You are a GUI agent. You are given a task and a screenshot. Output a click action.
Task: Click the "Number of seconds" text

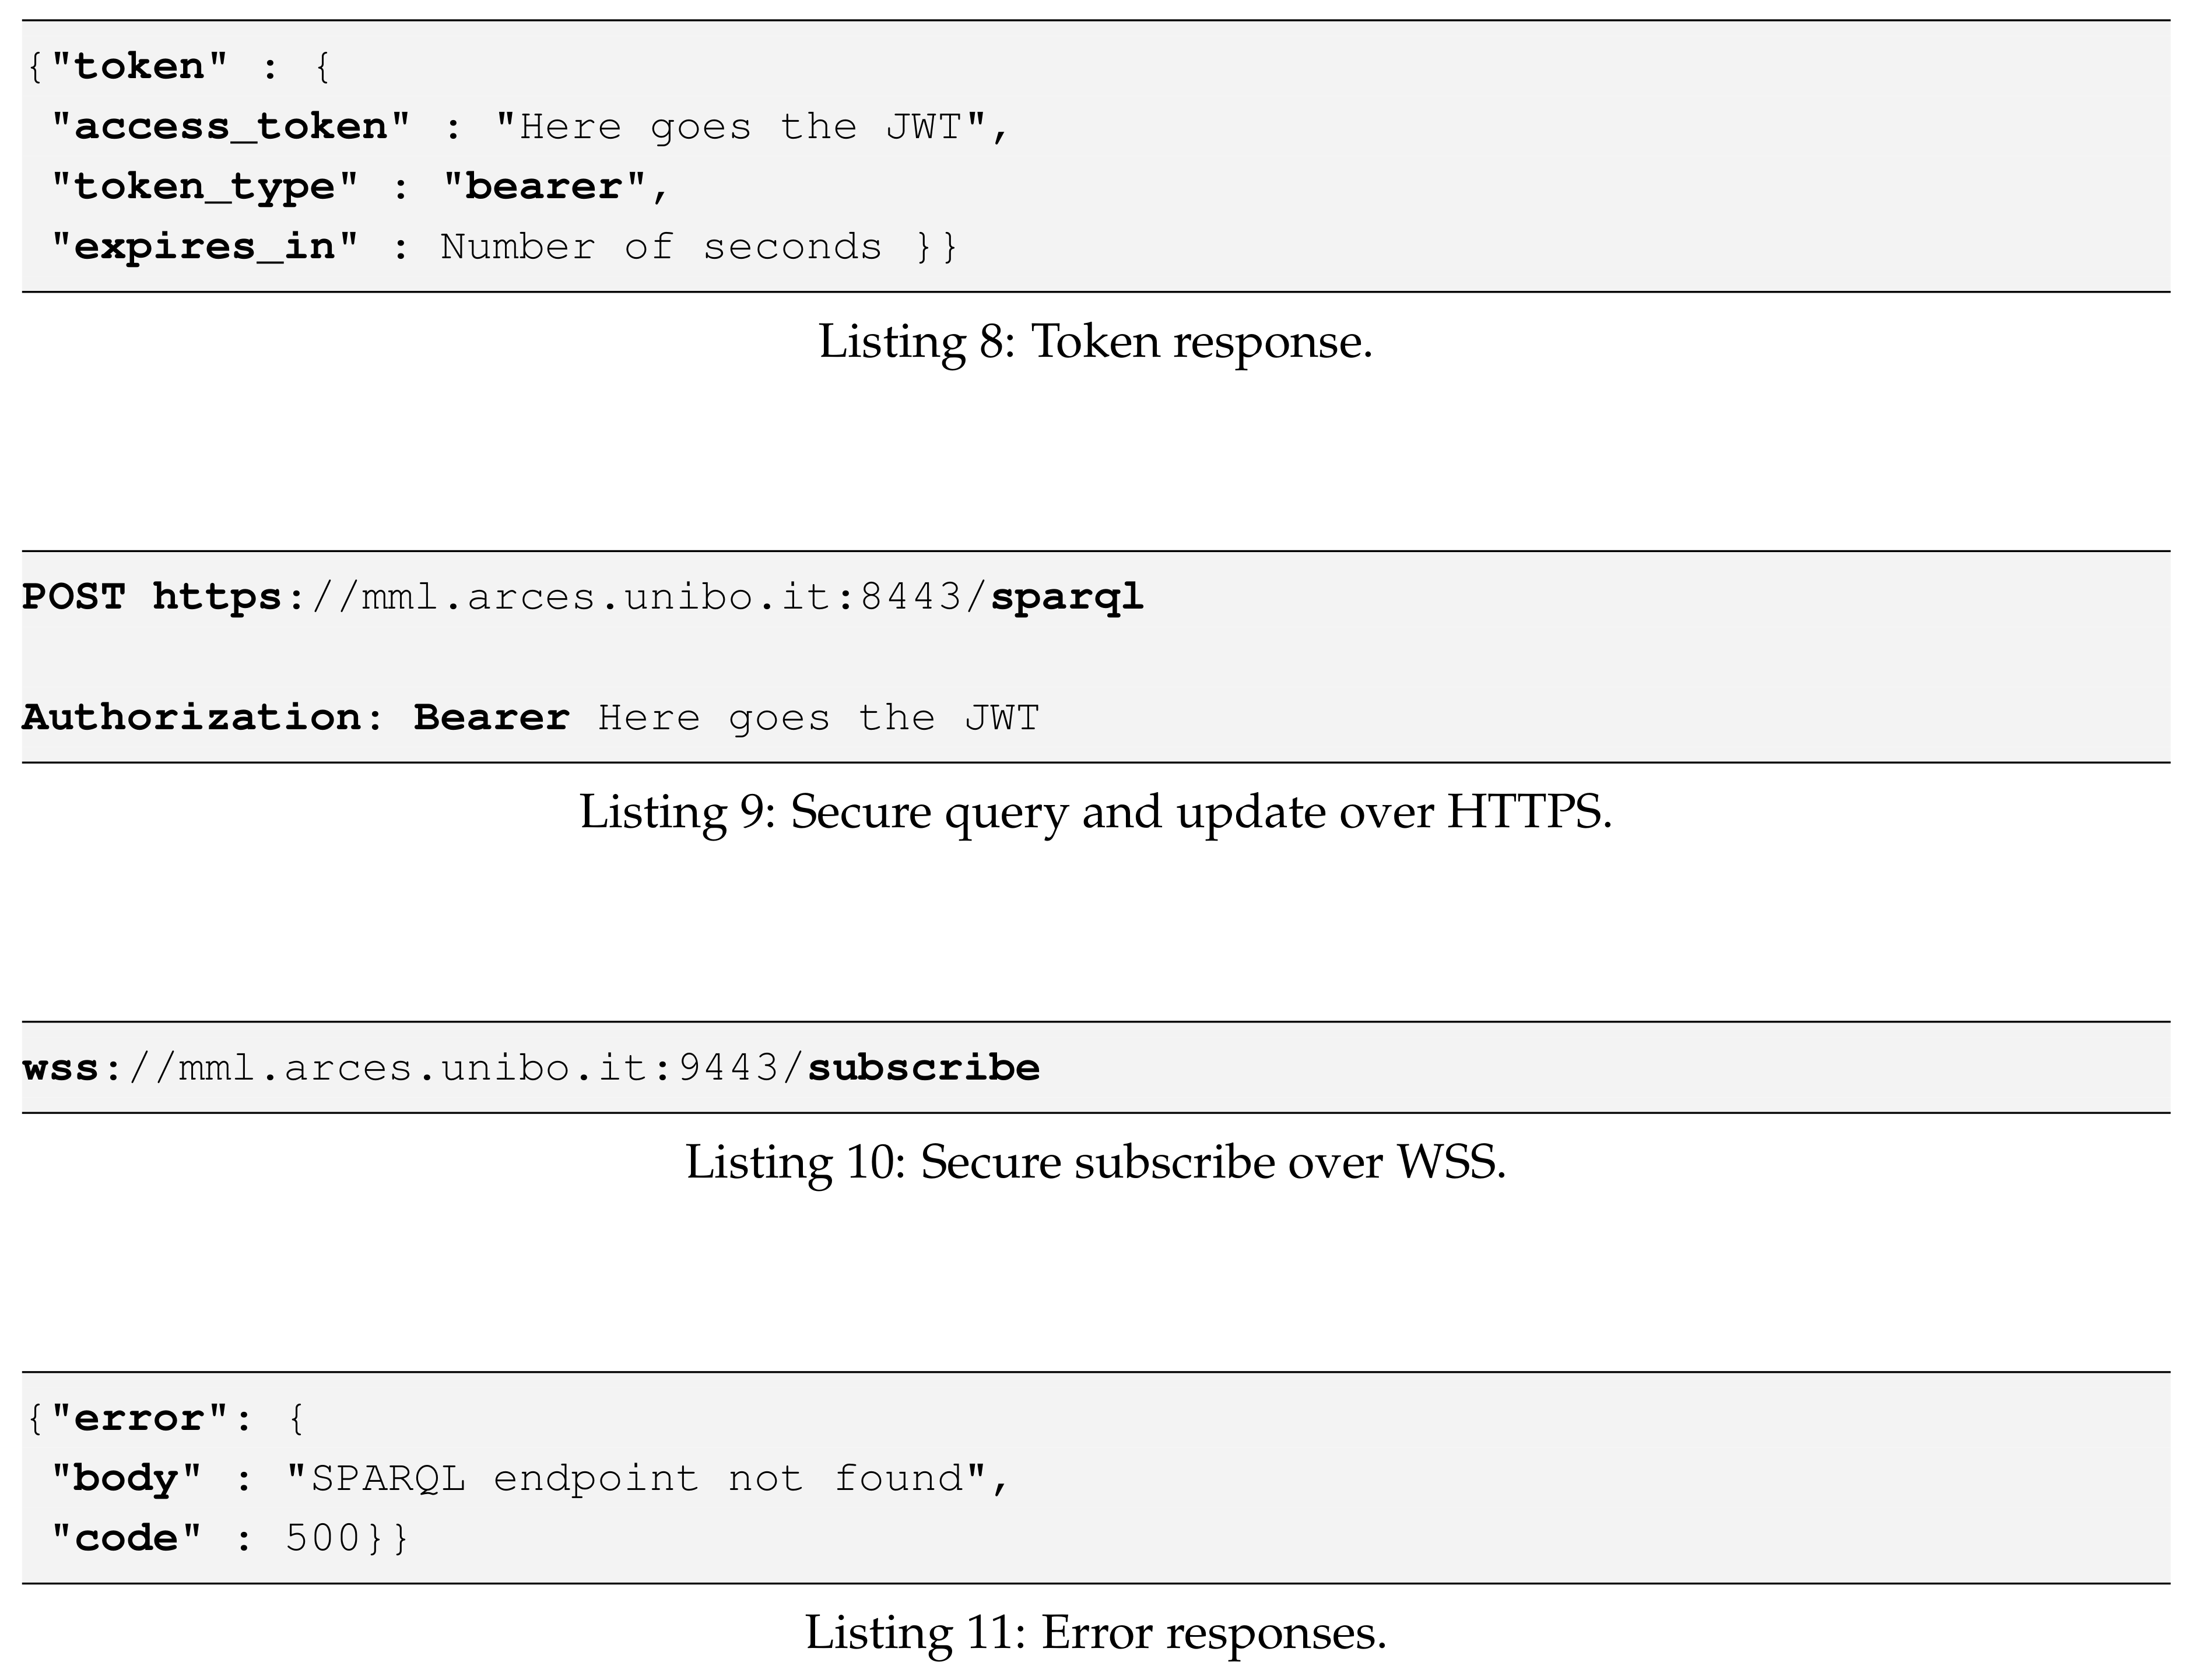click(661, 247)
